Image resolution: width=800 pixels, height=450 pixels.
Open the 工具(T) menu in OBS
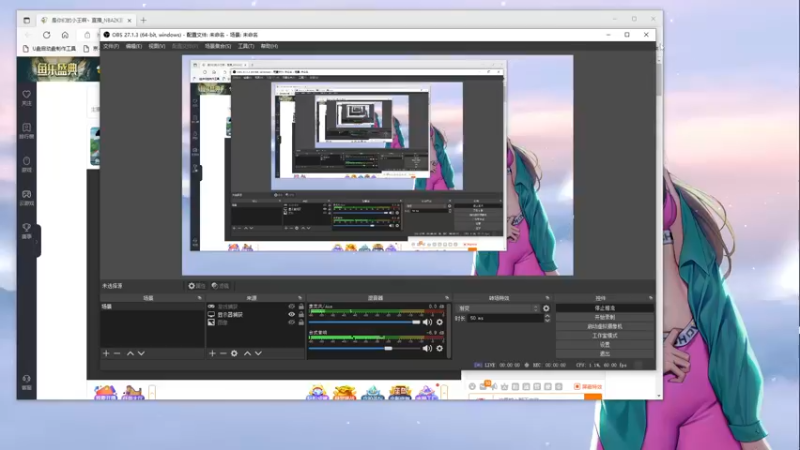click(x=246, y=46)
